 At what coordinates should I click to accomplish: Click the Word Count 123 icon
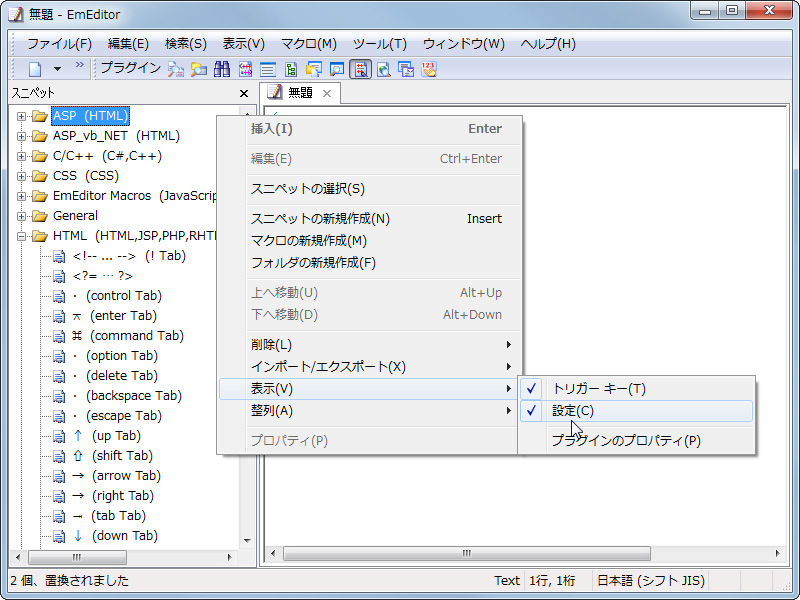430,69
